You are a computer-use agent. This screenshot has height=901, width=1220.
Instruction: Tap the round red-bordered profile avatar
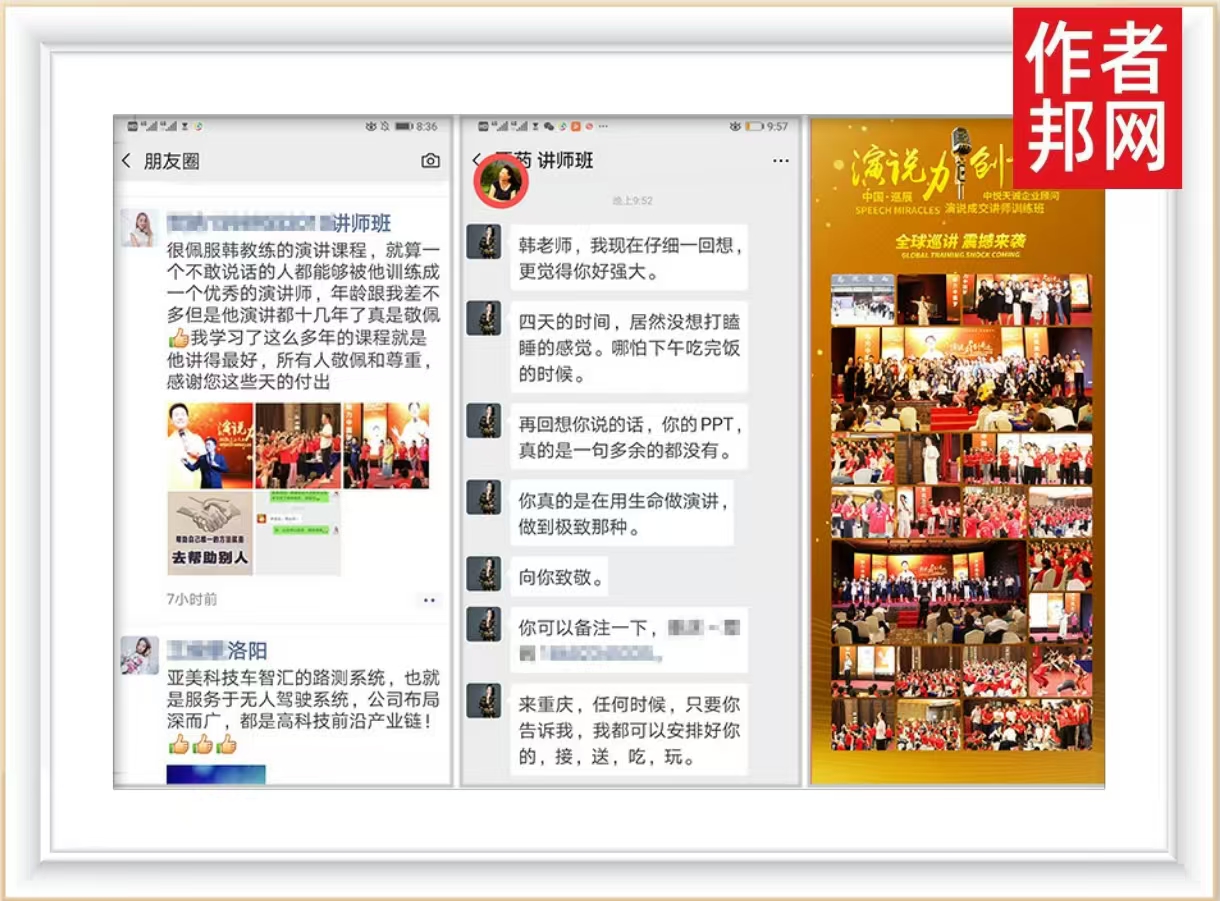(500, 181)
